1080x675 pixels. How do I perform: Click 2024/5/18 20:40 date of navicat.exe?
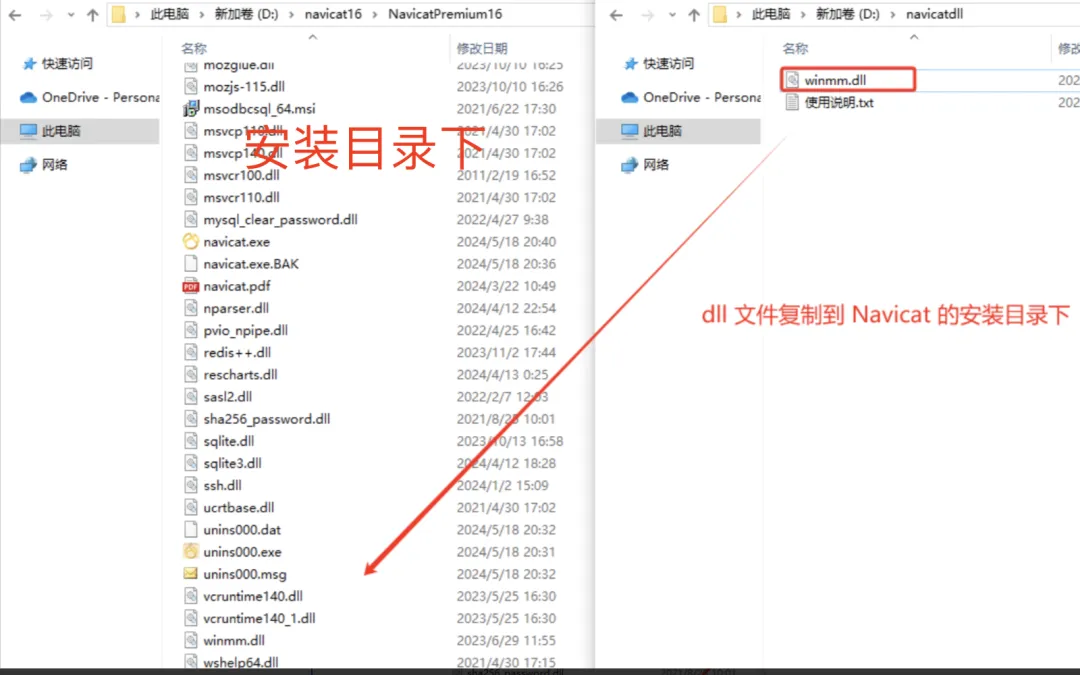click(x=506, y=242)
